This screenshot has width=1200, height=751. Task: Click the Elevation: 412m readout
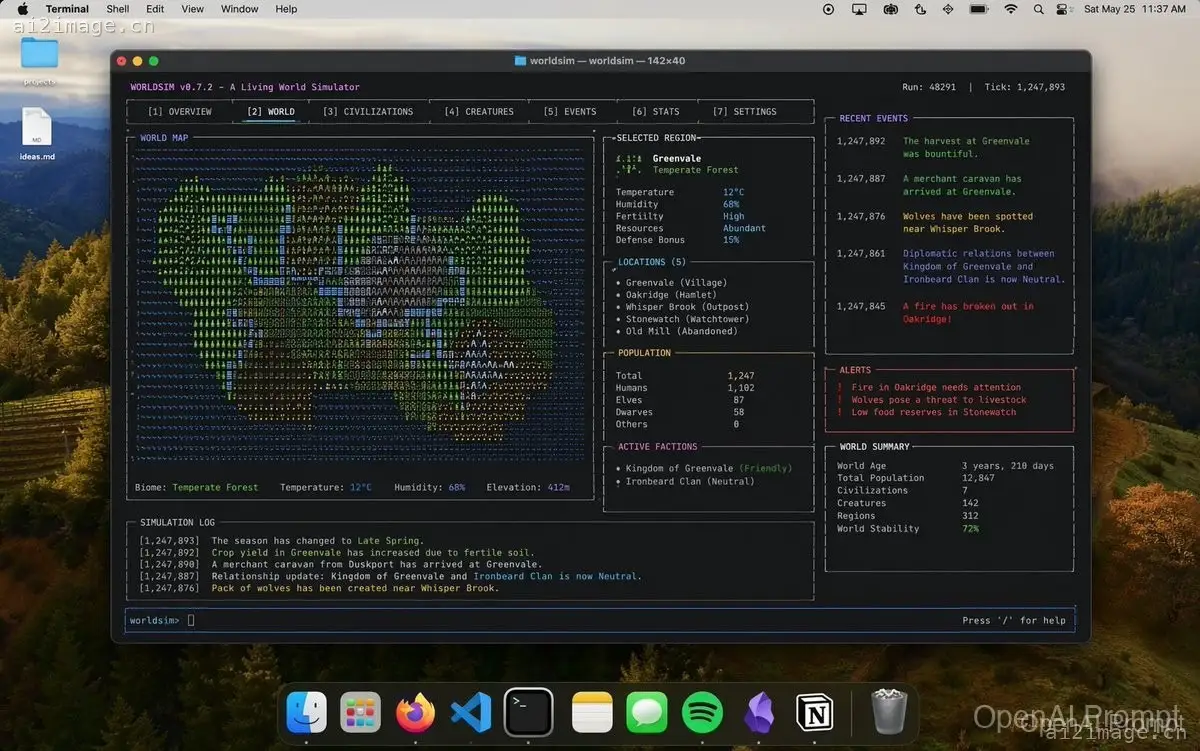528,487
